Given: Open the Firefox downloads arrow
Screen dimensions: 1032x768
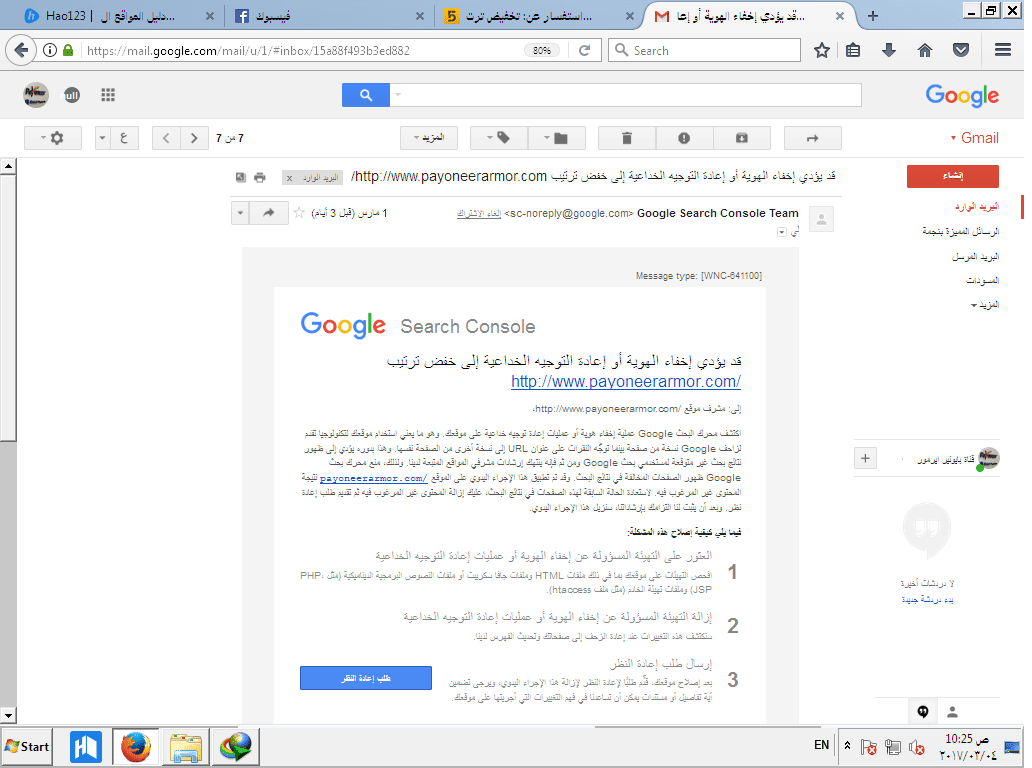Looking at the screenshot, I should coord(889,51).
